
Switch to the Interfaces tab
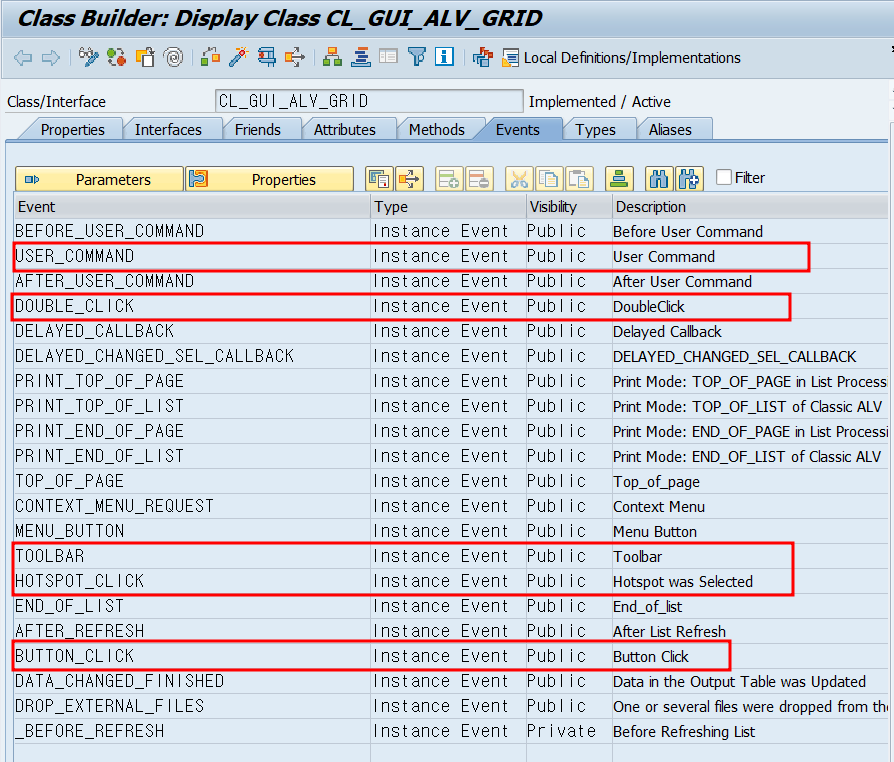coord(168,129)
